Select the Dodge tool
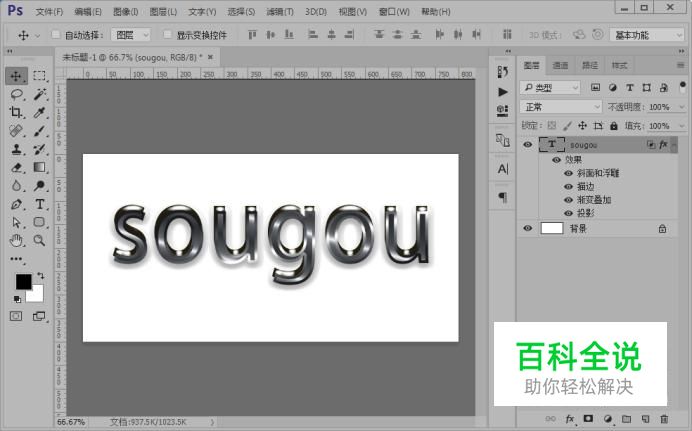Screen dimensions: 692x431 (x=39, y=186)
